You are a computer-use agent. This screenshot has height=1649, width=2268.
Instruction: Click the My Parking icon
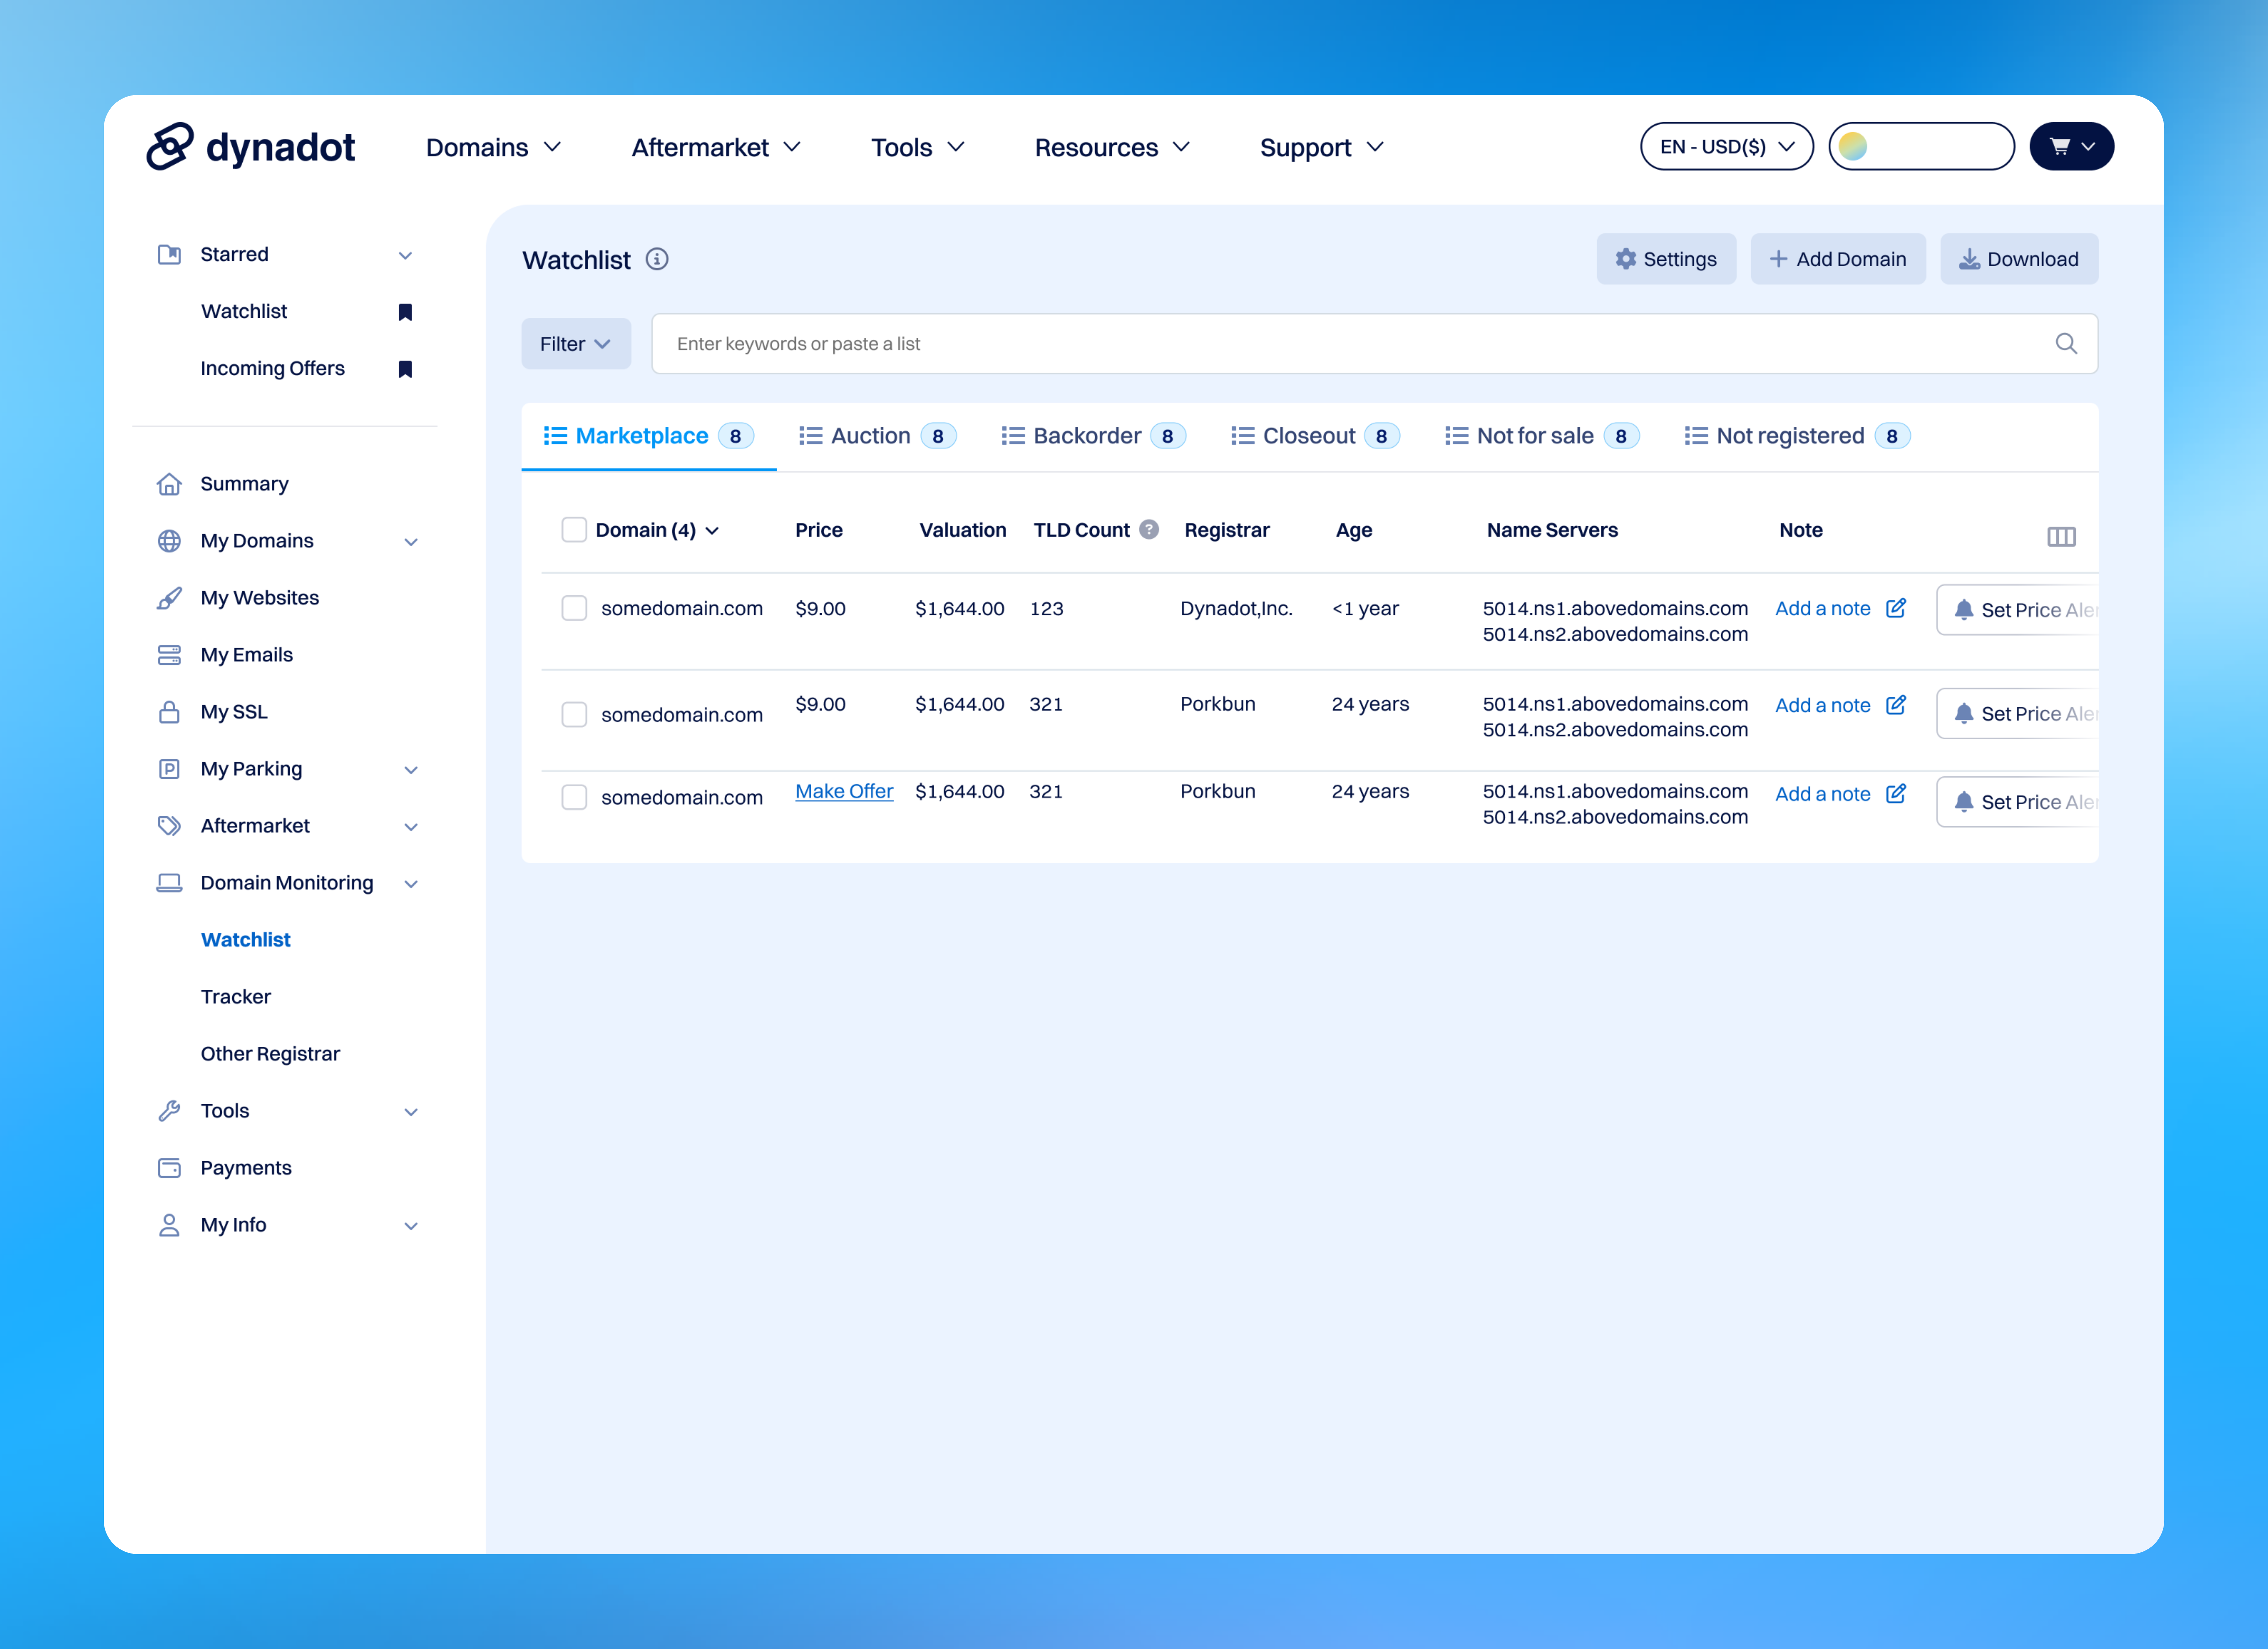tap(169, 769)
